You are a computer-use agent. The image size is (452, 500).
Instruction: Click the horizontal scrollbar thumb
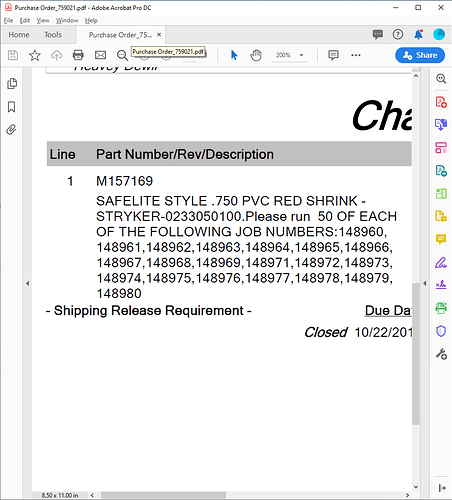click(x=163, y=495)
